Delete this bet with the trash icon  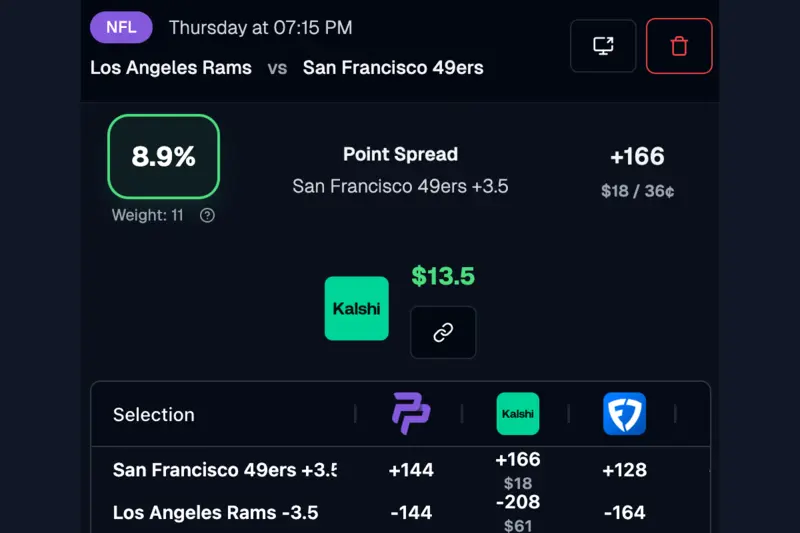[679, 46]
